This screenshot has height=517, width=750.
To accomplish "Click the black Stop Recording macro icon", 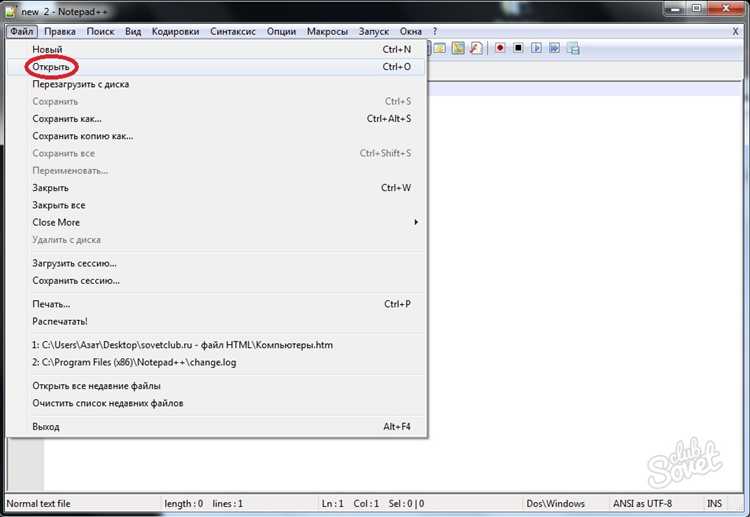I will coord(518,48).
